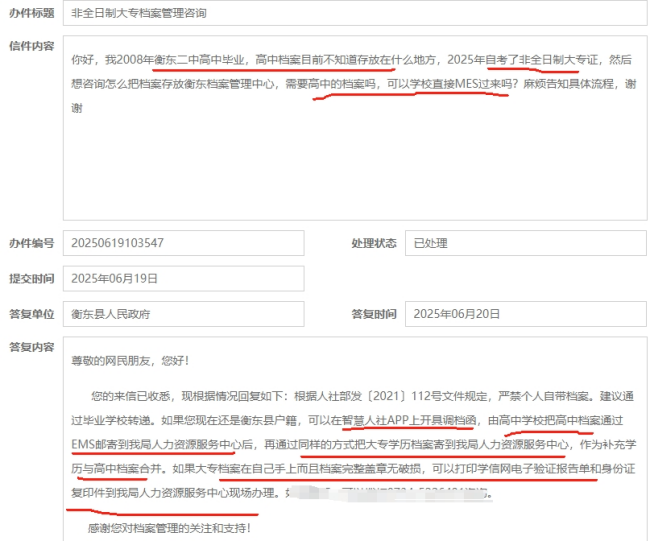Image resolution: width=650 pixels, height=541 pixels.
Task: Click the 提交时间 field 2025年06月19日
Action: click(184, 279)
